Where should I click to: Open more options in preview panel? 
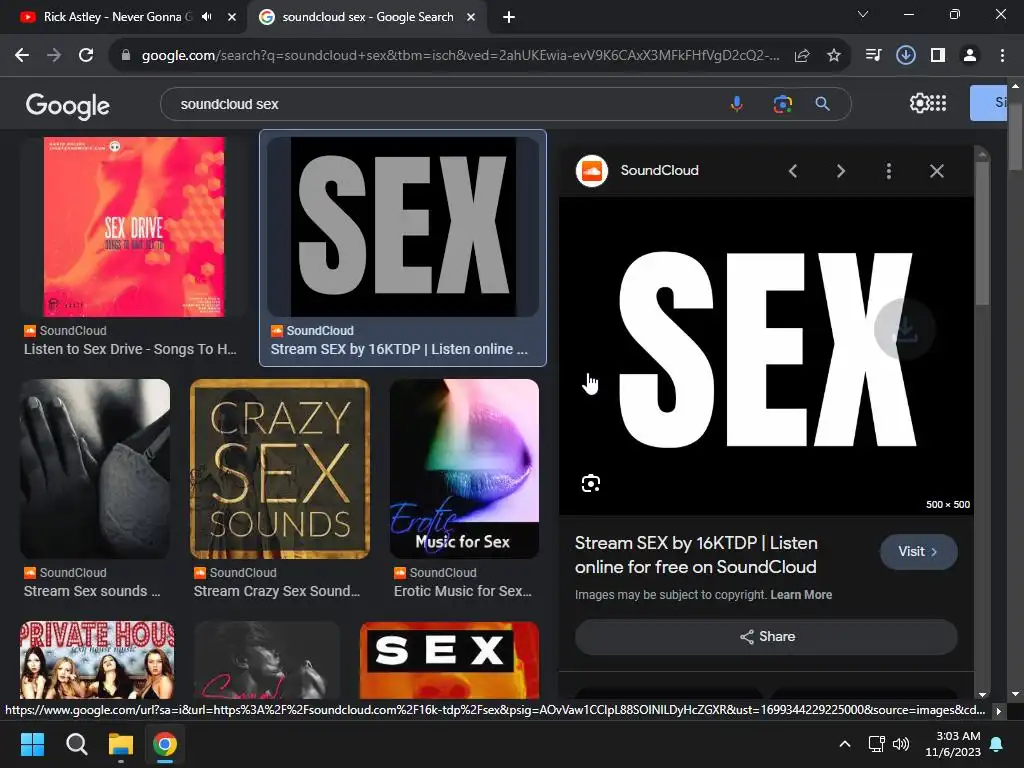[x=888, y=171]
